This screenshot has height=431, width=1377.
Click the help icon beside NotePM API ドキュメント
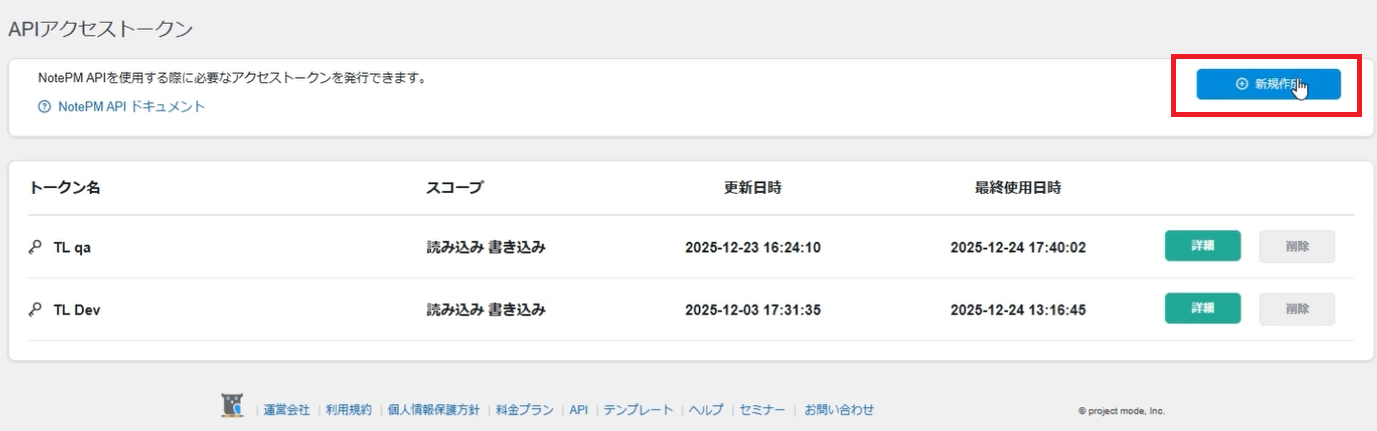coord(44,107)
